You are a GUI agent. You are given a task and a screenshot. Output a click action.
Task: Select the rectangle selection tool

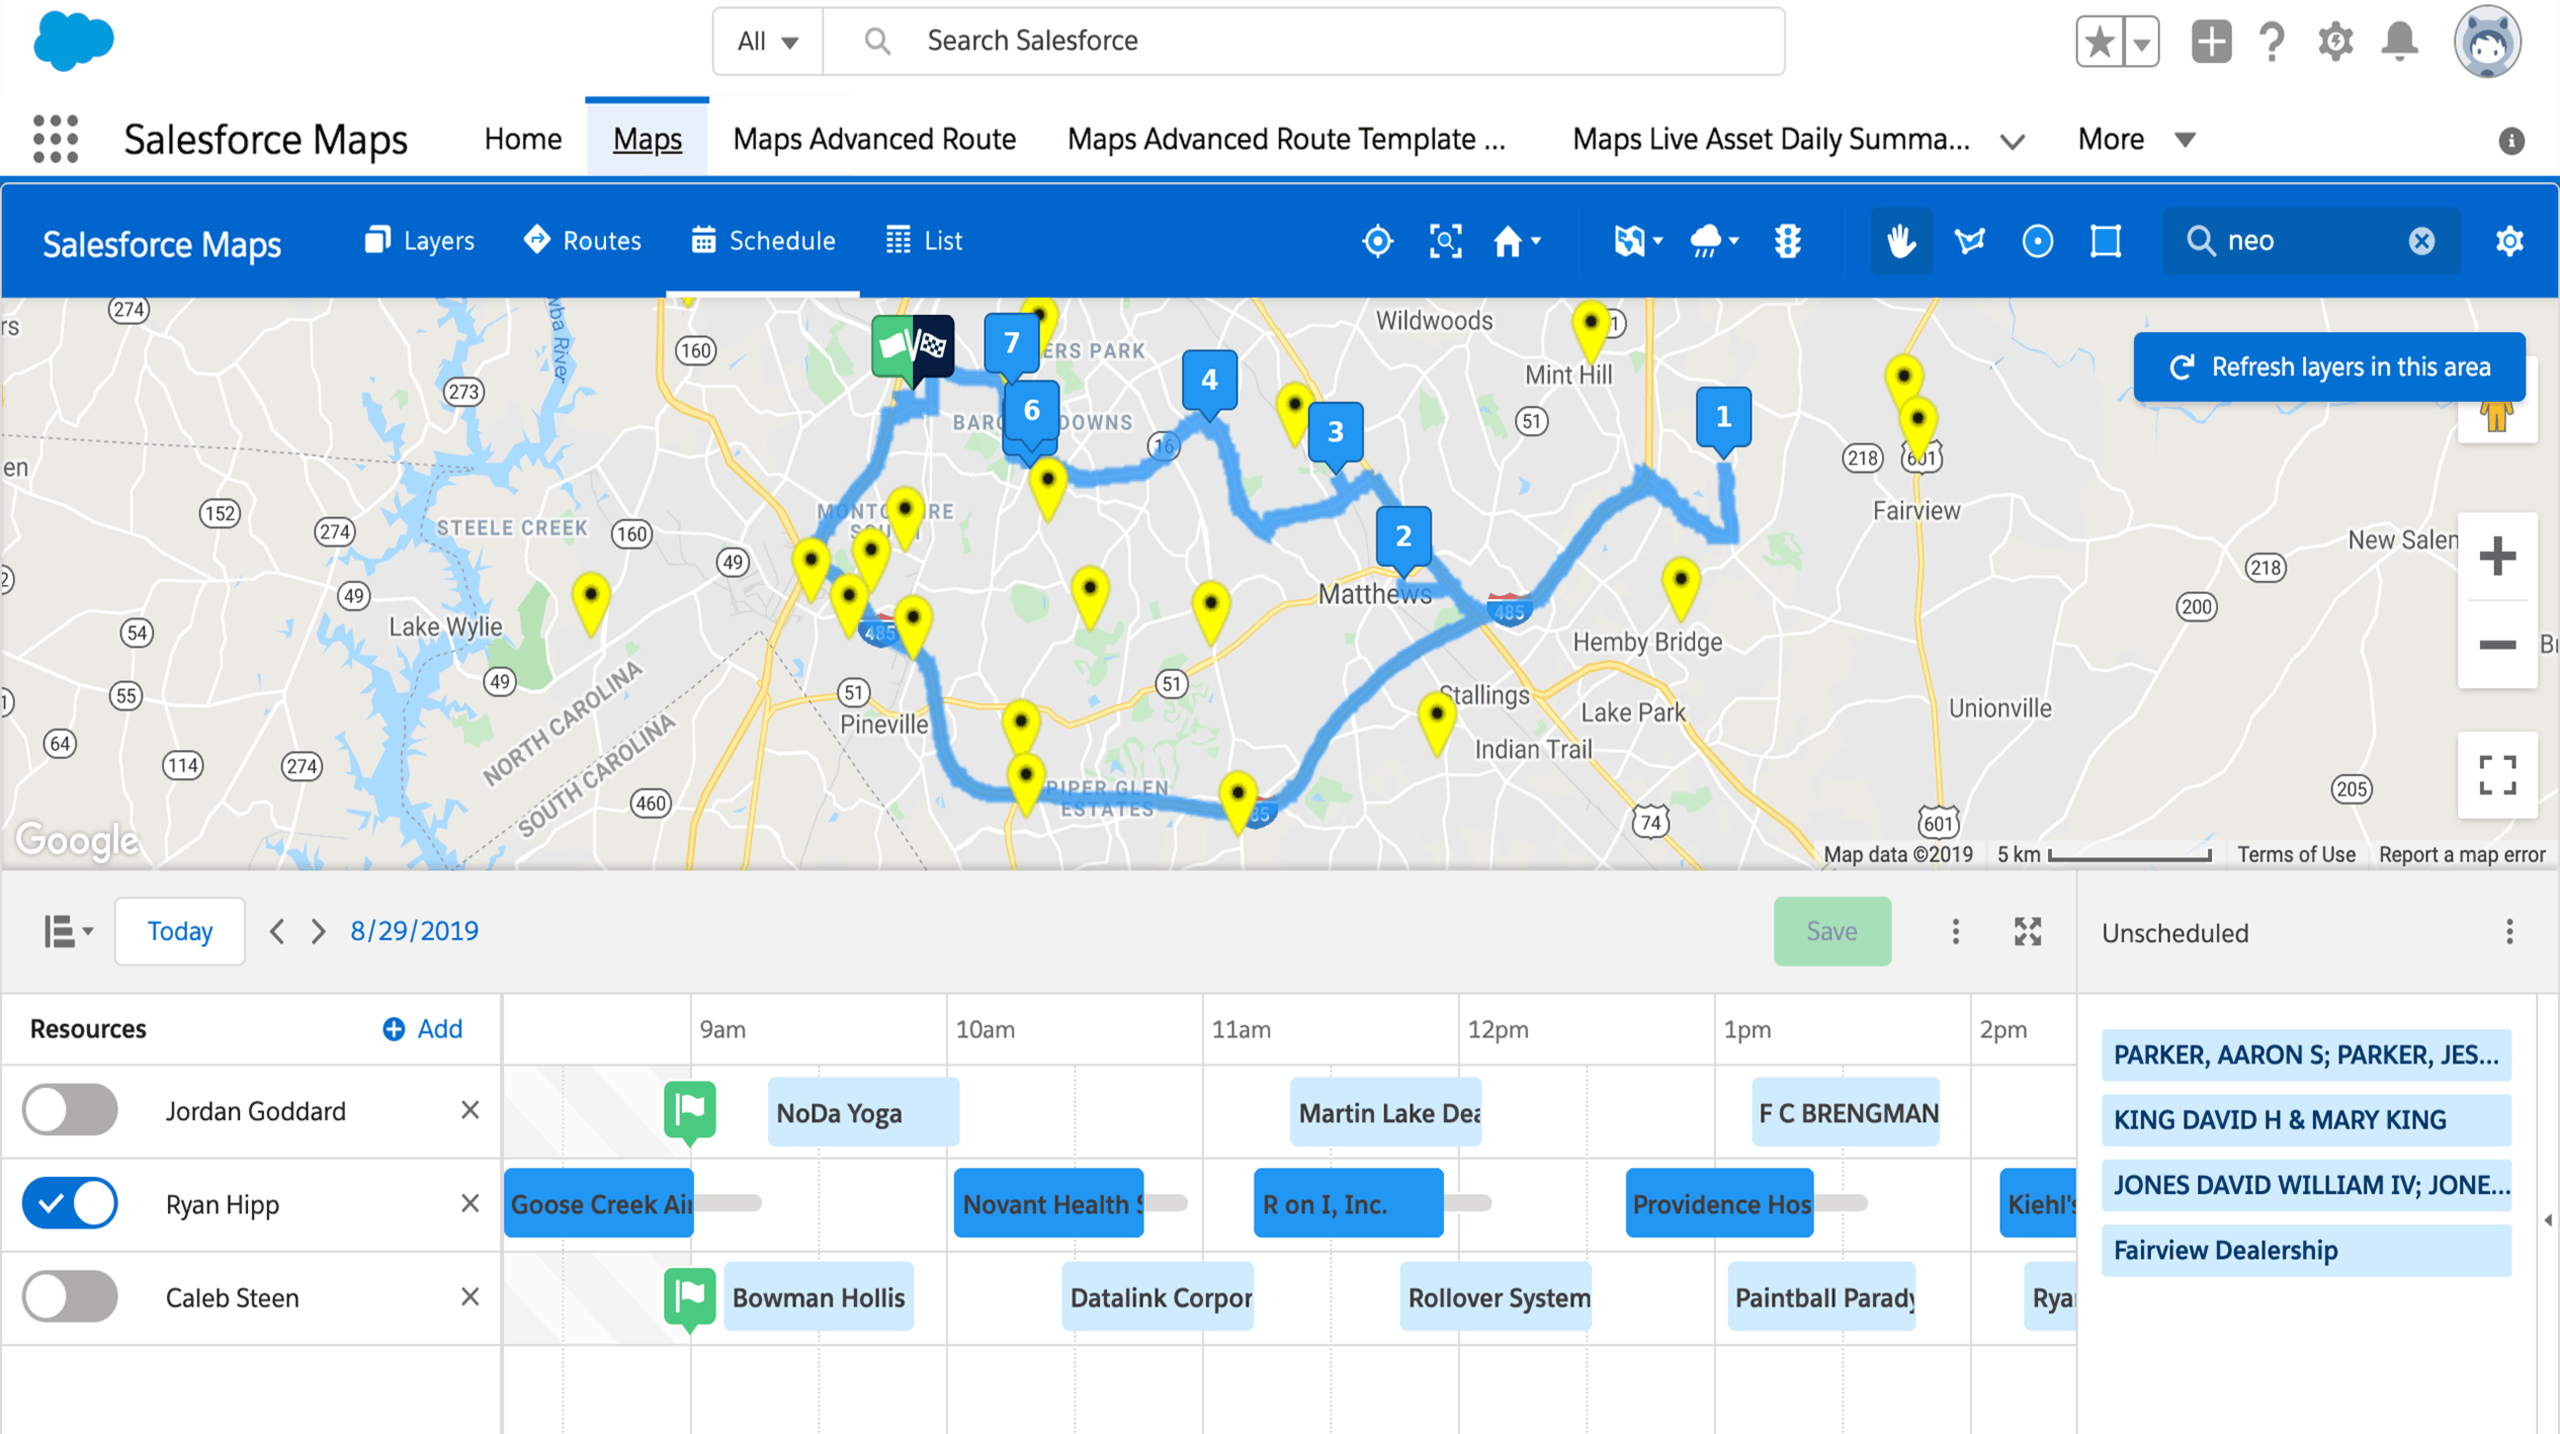point(2106,241)
